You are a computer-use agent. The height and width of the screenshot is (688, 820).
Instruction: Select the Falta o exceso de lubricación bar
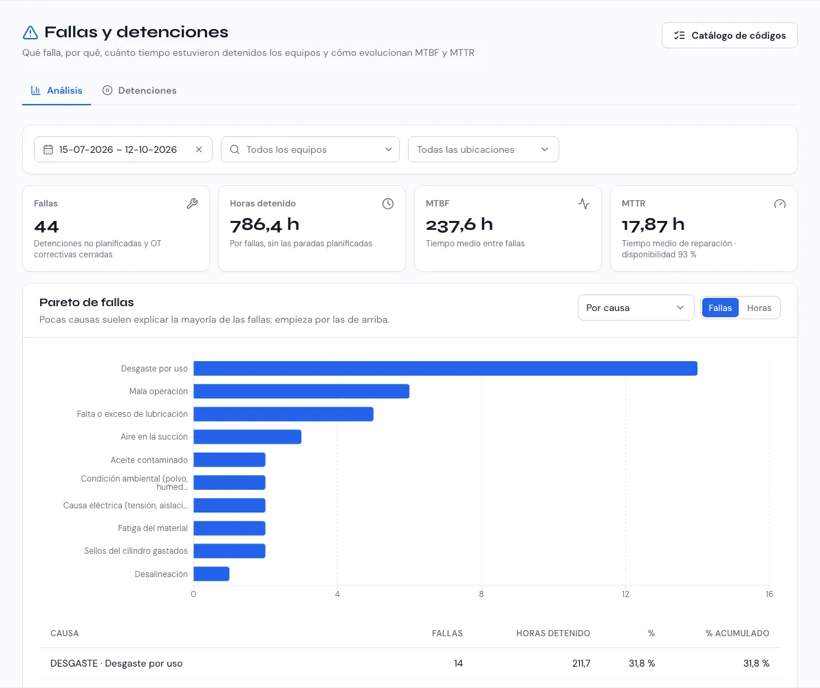tap(283, 414)
